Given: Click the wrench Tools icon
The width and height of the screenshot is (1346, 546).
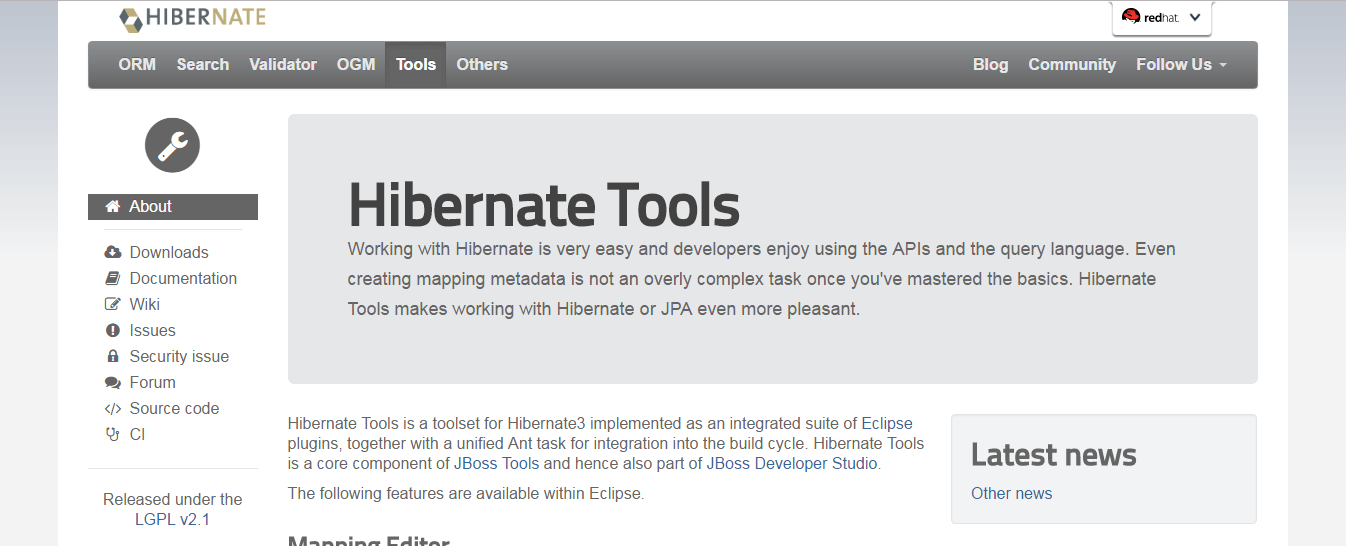Looking at the screenshot, I should pos(172,145).
